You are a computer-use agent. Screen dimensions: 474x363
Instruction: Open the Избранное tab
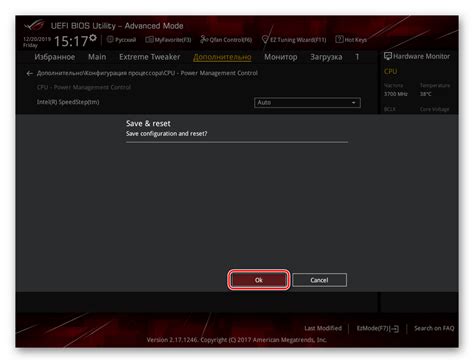55,57
